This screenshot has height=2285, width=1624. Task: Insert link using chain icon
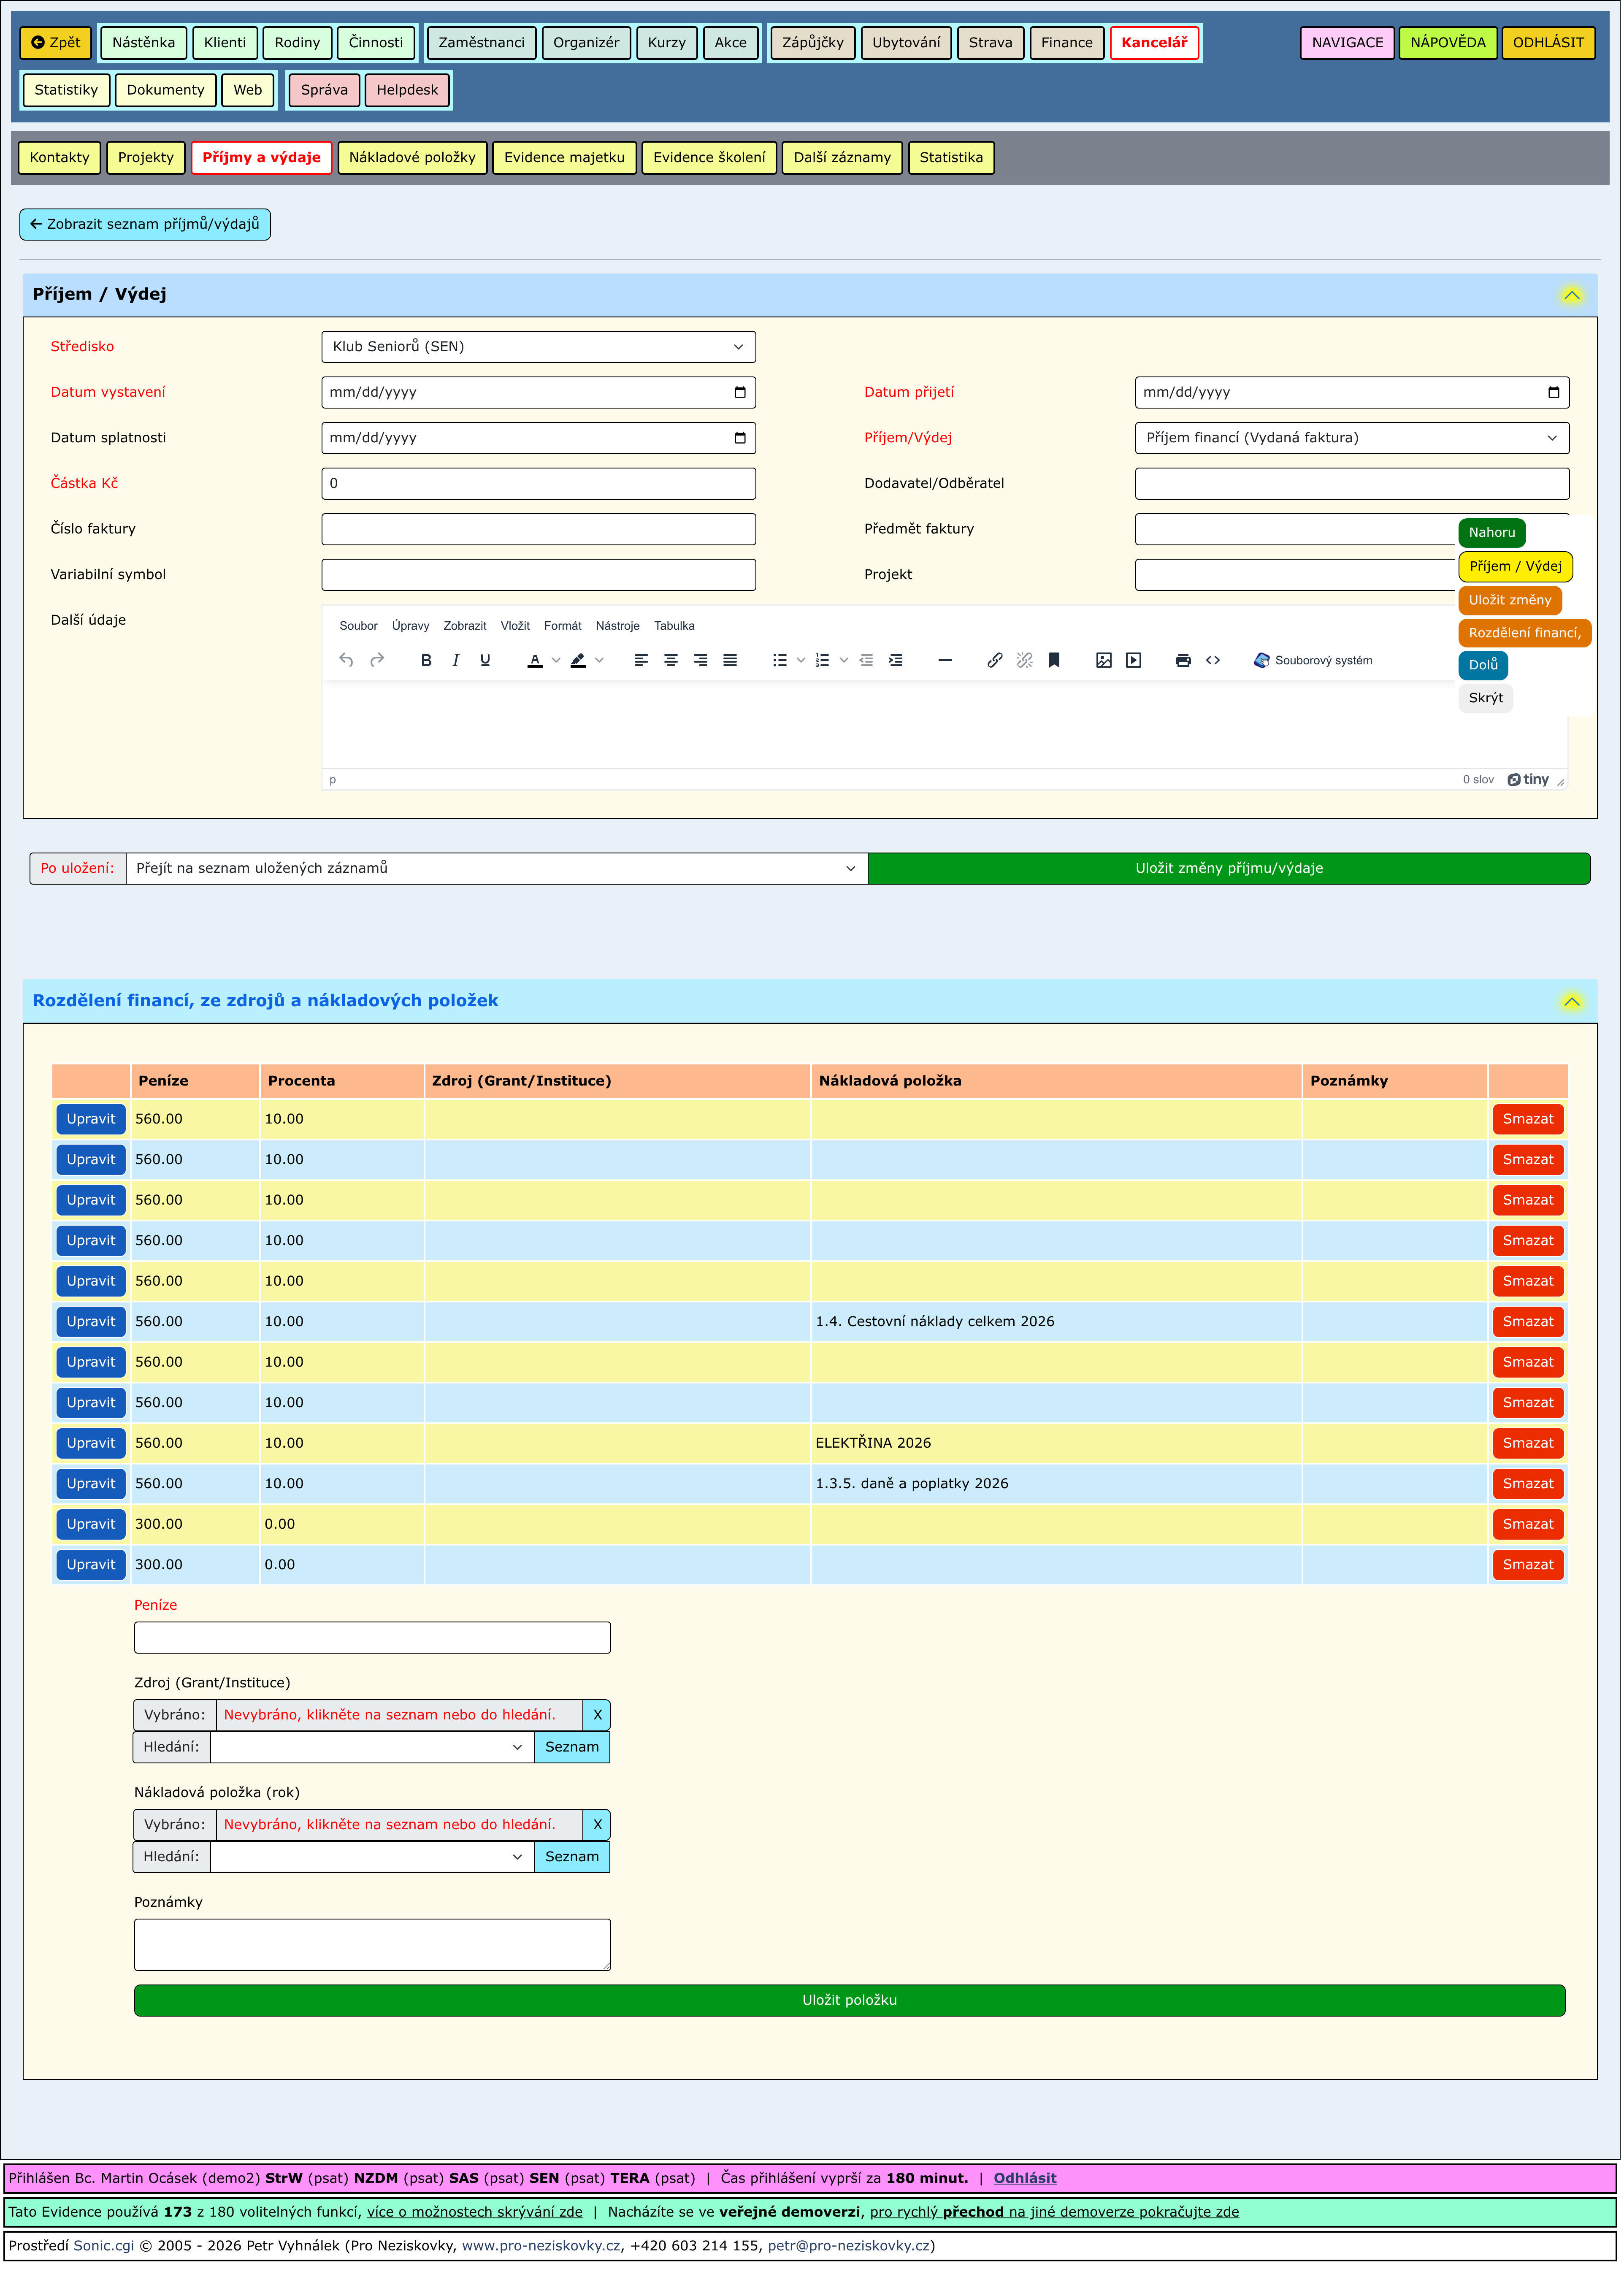pyautogui.click(x=995, y=661)
